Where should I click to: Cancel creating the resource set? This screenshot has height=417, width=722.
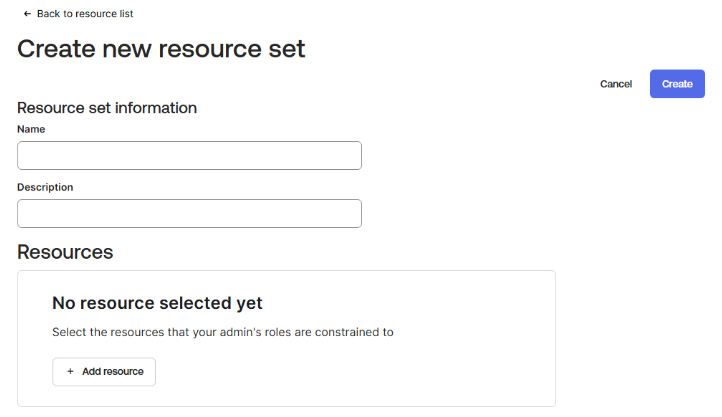click(616, 84)
